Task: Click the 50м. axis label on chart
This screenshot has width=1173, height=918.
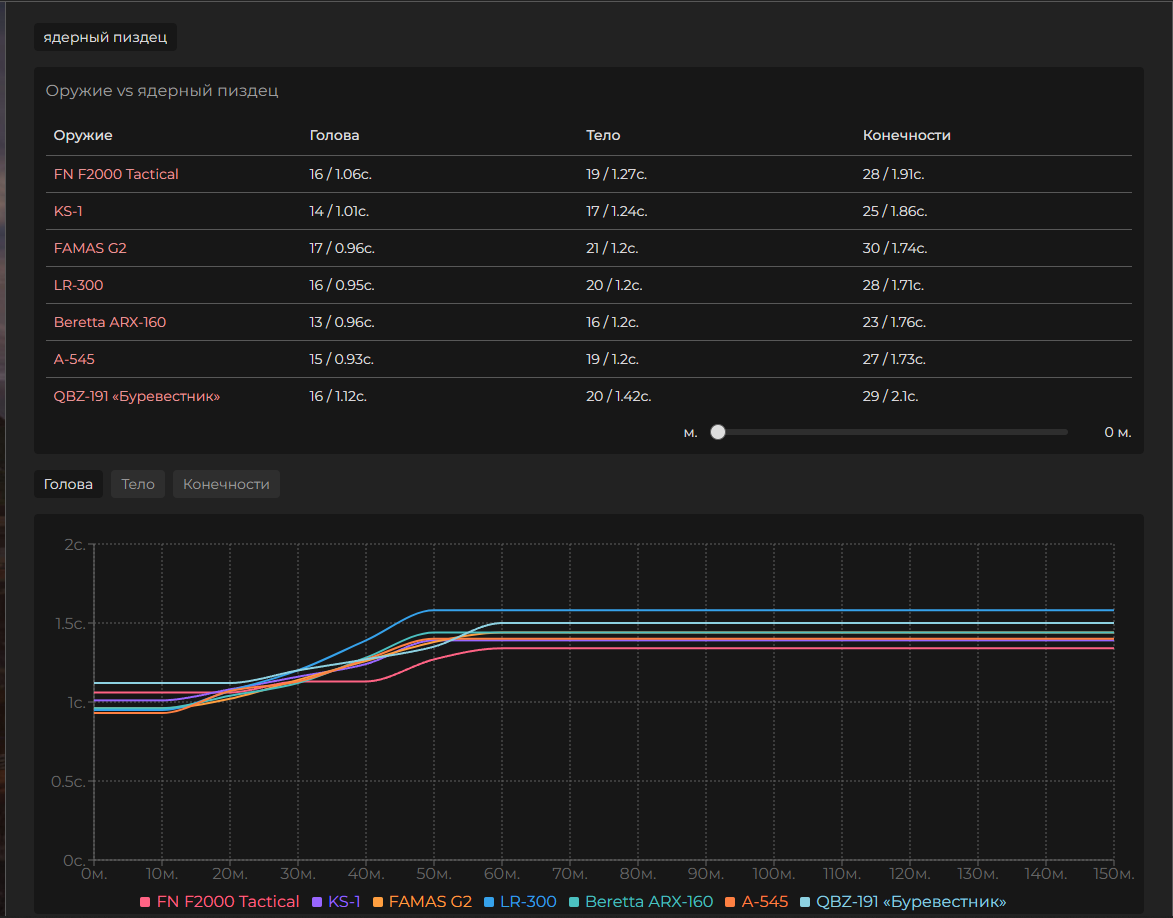Action: point(434,874)
